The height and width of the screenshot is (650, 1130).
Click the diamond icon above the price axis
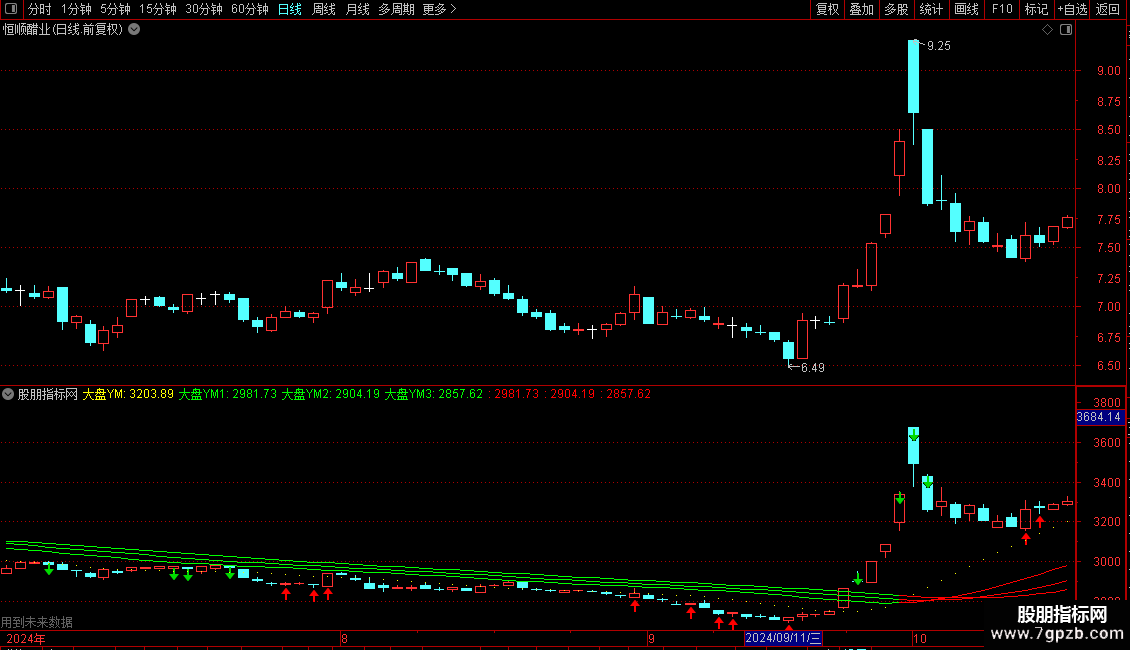1048,30
